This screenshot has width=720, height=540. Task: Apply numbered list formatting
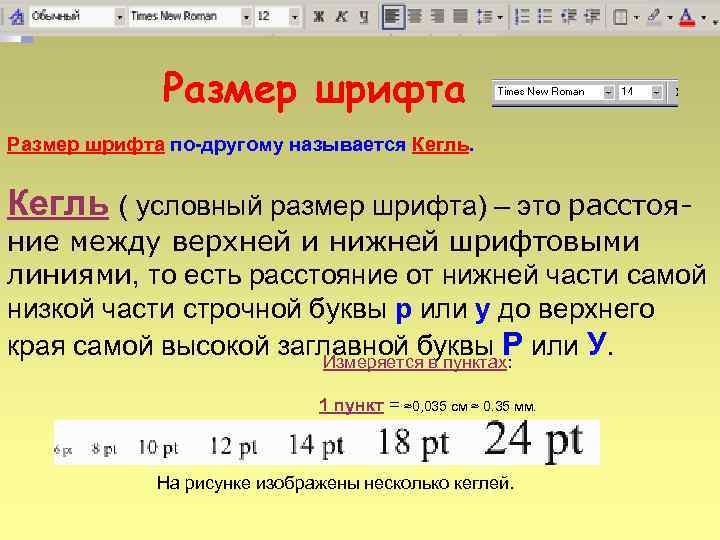[522, 17]
